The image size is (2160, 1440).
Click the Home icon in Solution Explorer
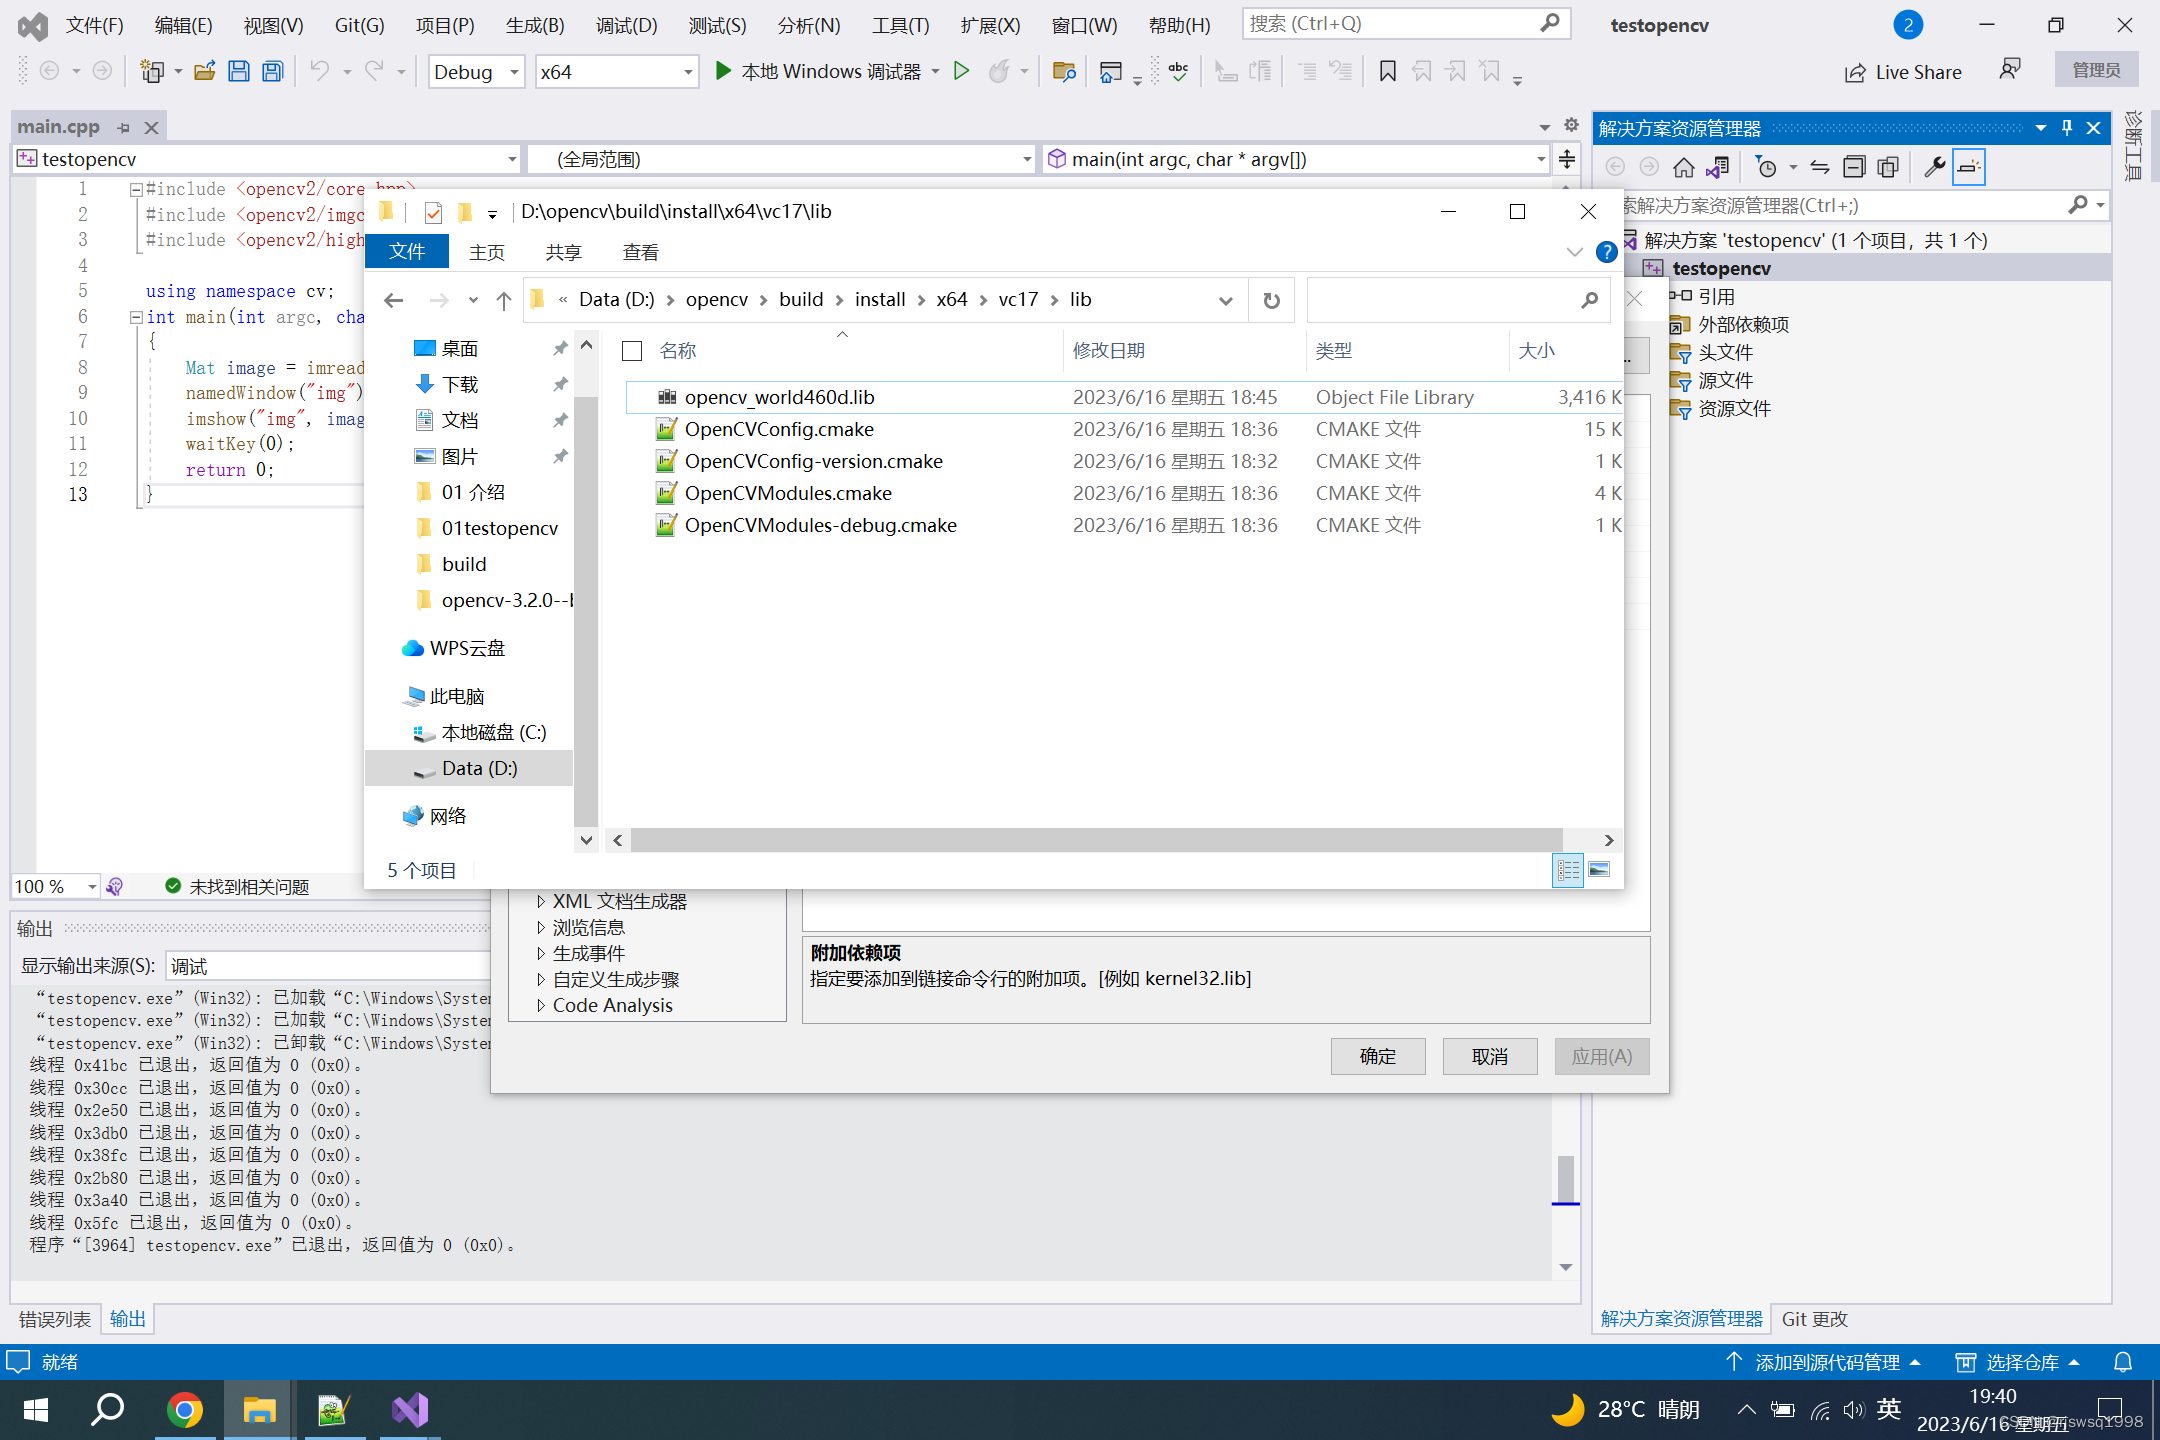(1683, 166)
